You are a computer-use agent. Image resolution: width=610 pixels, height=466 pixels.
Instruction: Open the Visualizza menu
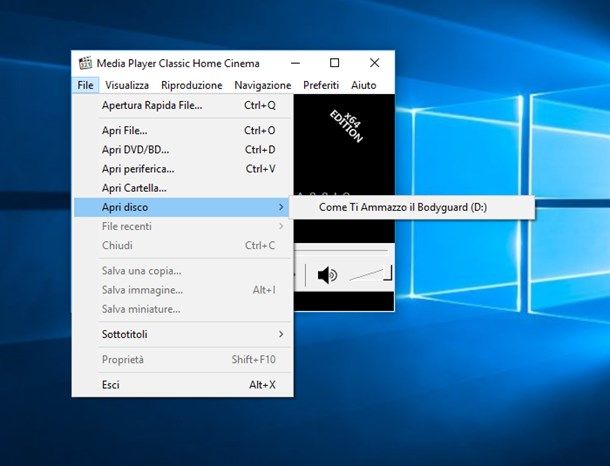coord(127,86)
